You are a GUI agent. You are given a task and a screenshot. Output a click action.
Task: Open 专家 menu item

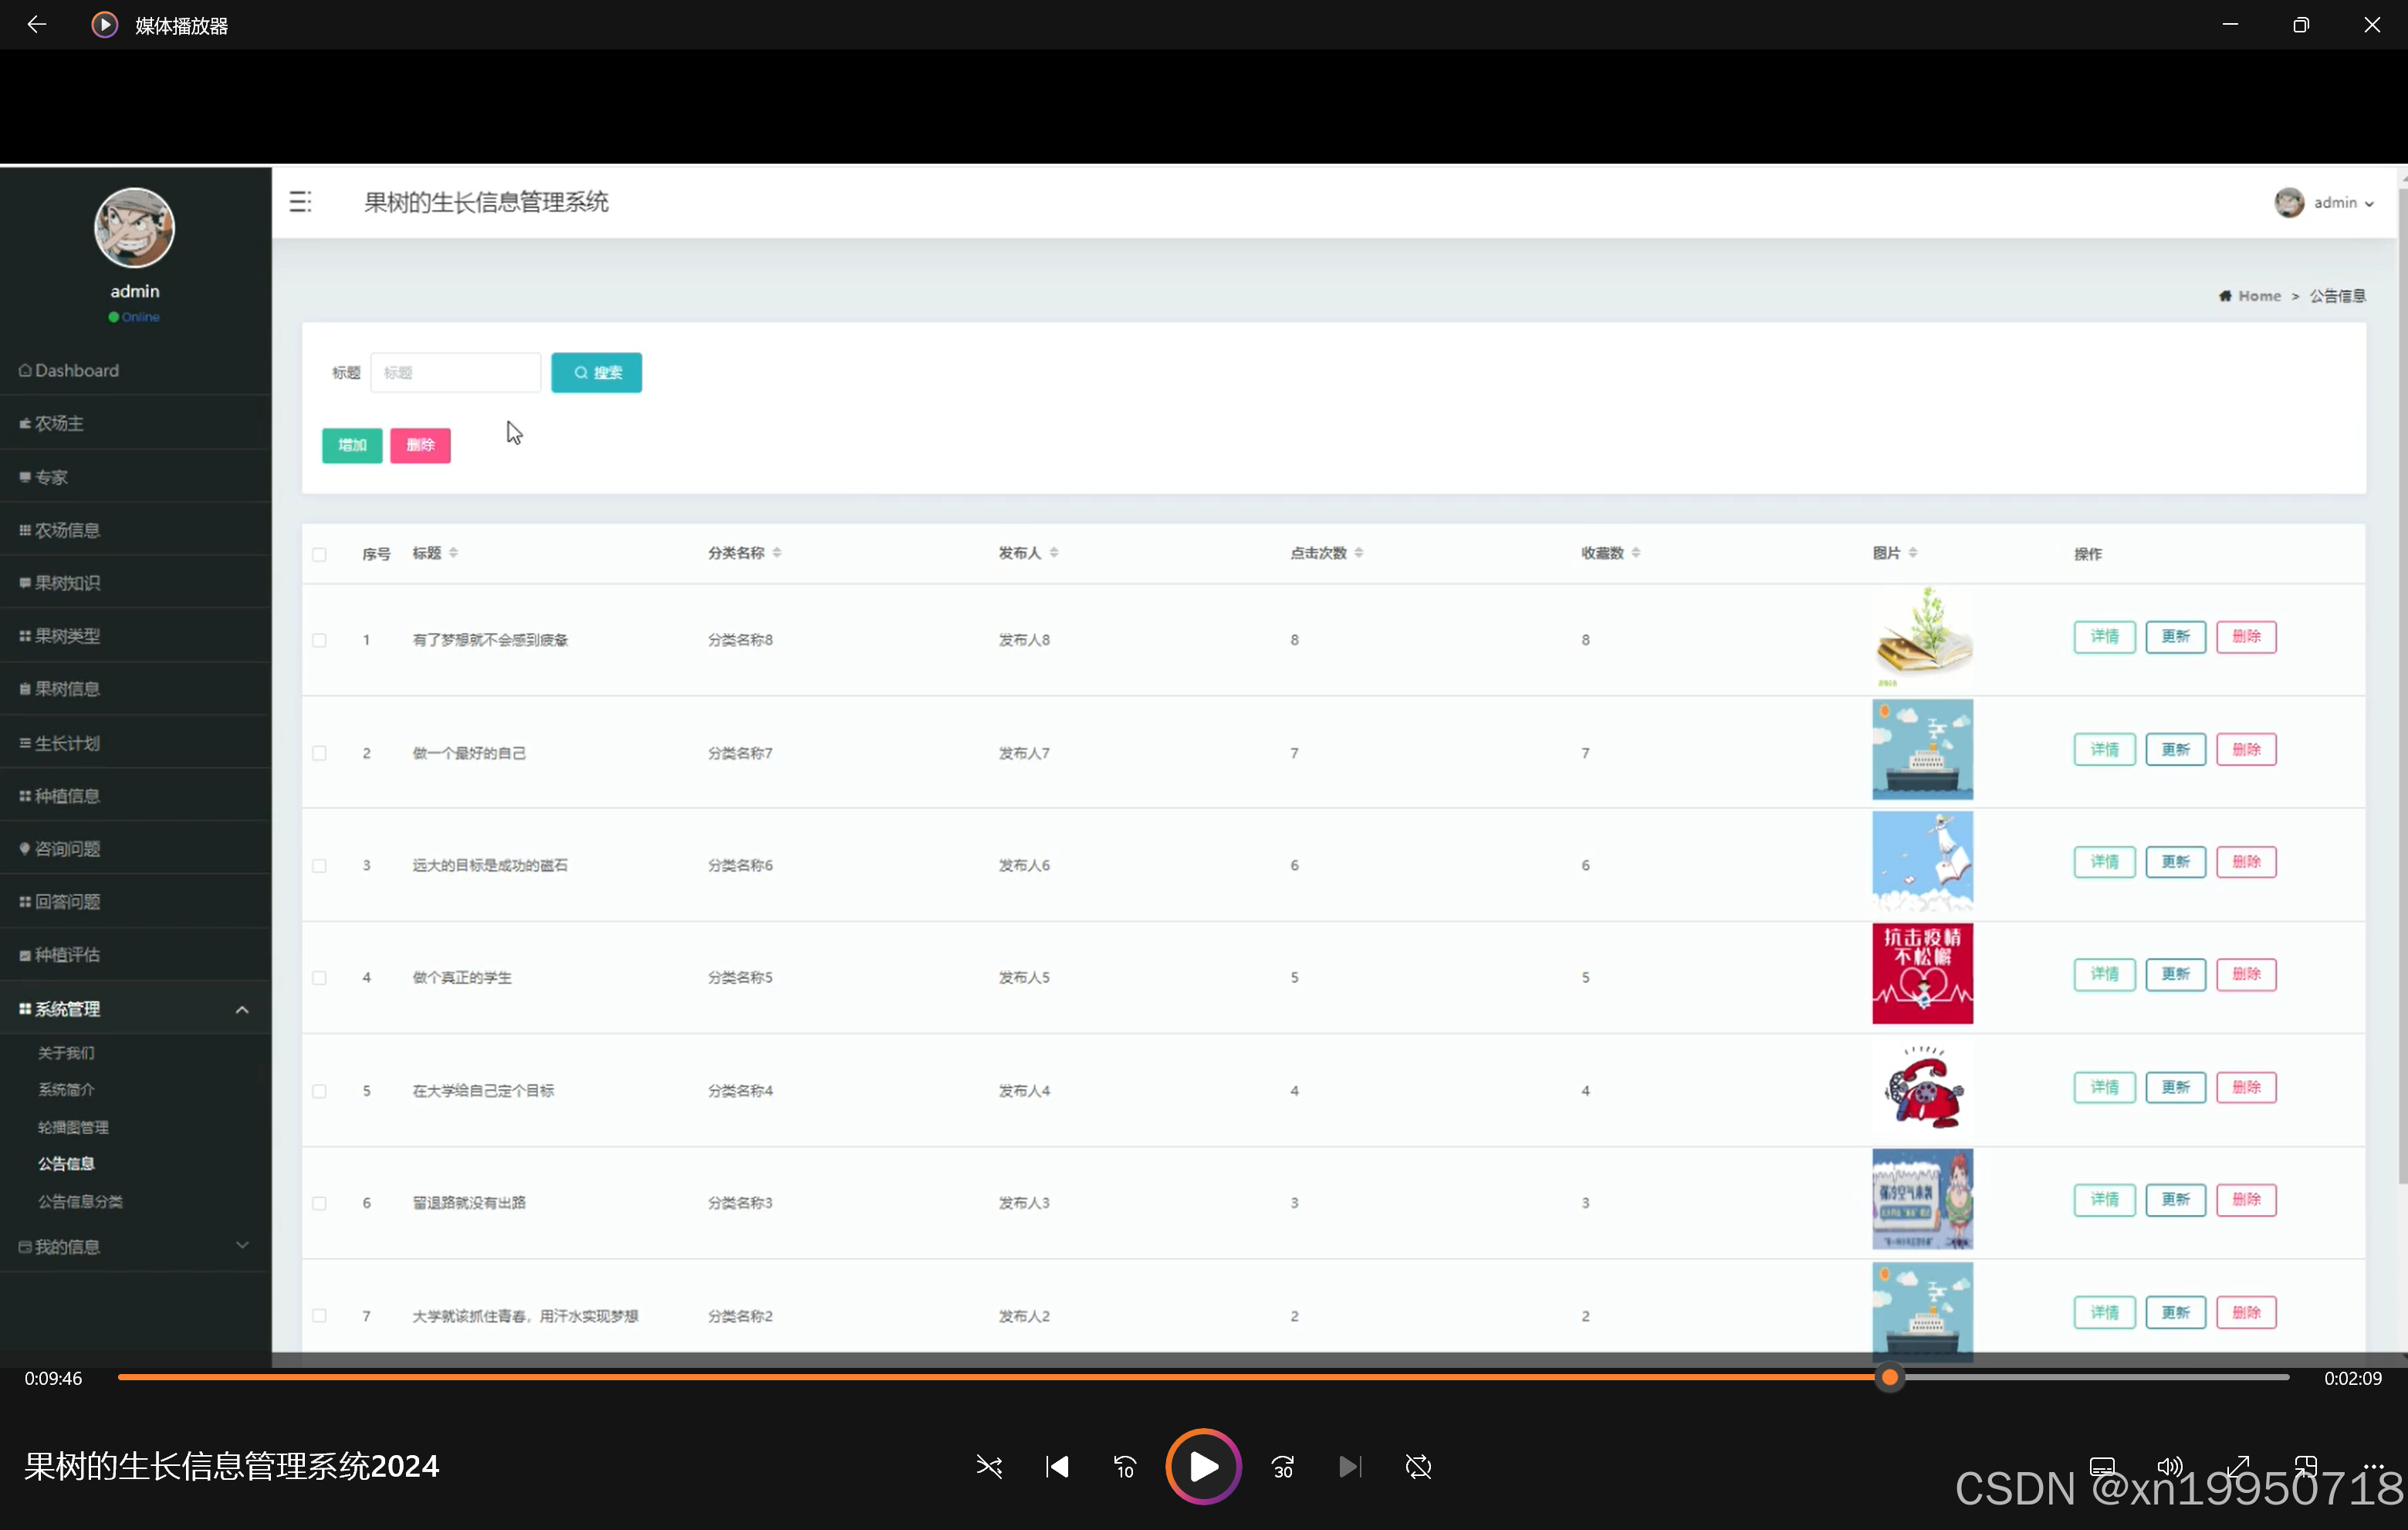(x=135, y=477)
